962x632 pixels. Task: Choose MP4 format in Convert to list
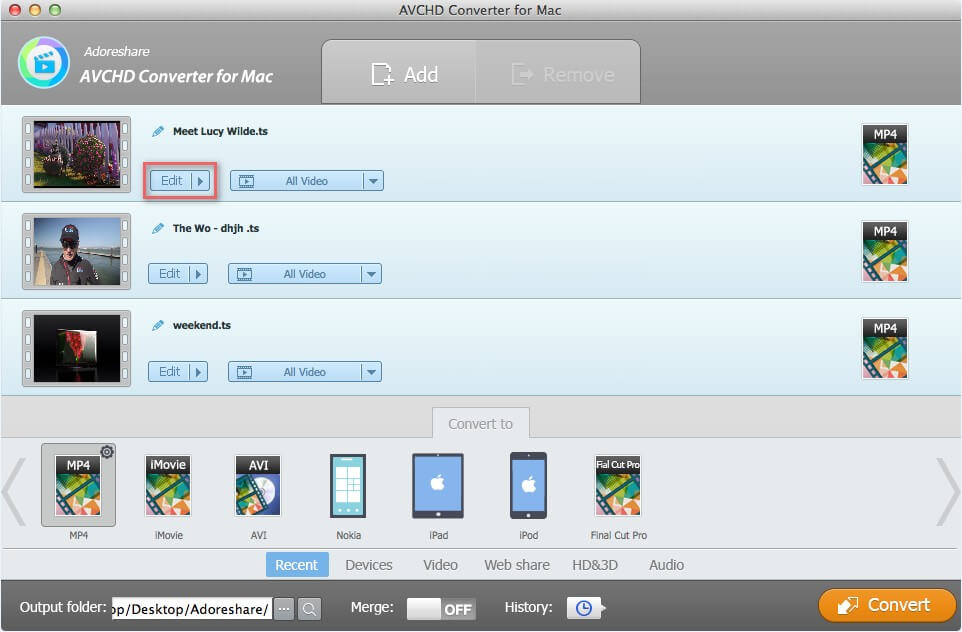point(78,485)
